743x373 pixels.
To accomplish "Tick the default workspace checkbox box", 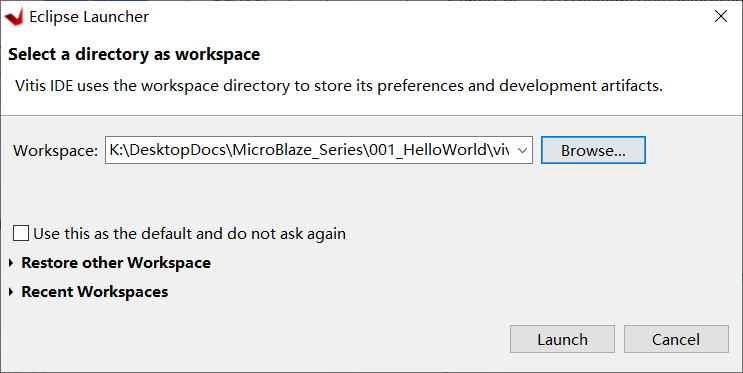I will (x=21, y=233).
